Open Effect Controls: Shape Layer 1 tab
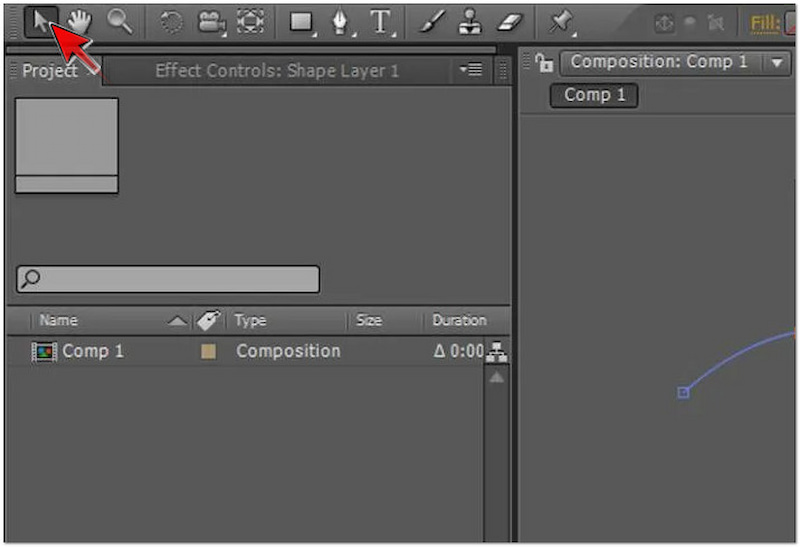800x547 pixels. point(277,71)
